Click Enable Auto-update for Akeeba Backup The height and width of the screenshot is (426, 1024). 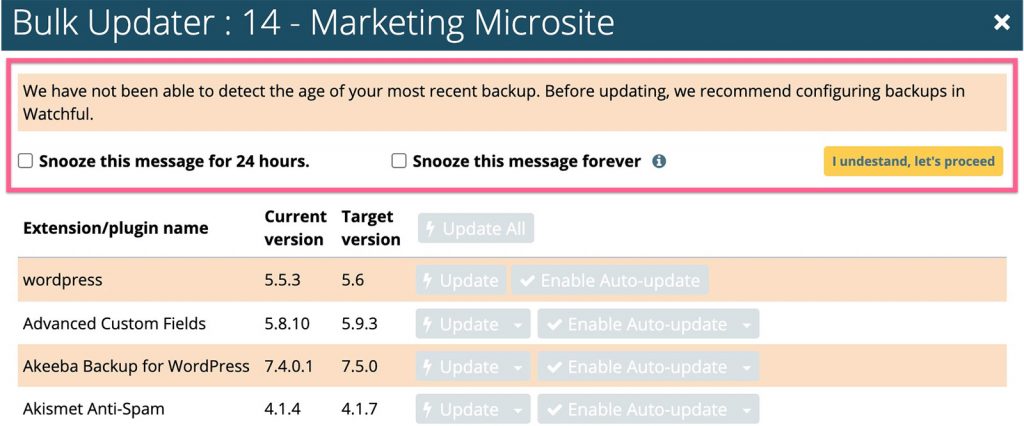(637, 367)
